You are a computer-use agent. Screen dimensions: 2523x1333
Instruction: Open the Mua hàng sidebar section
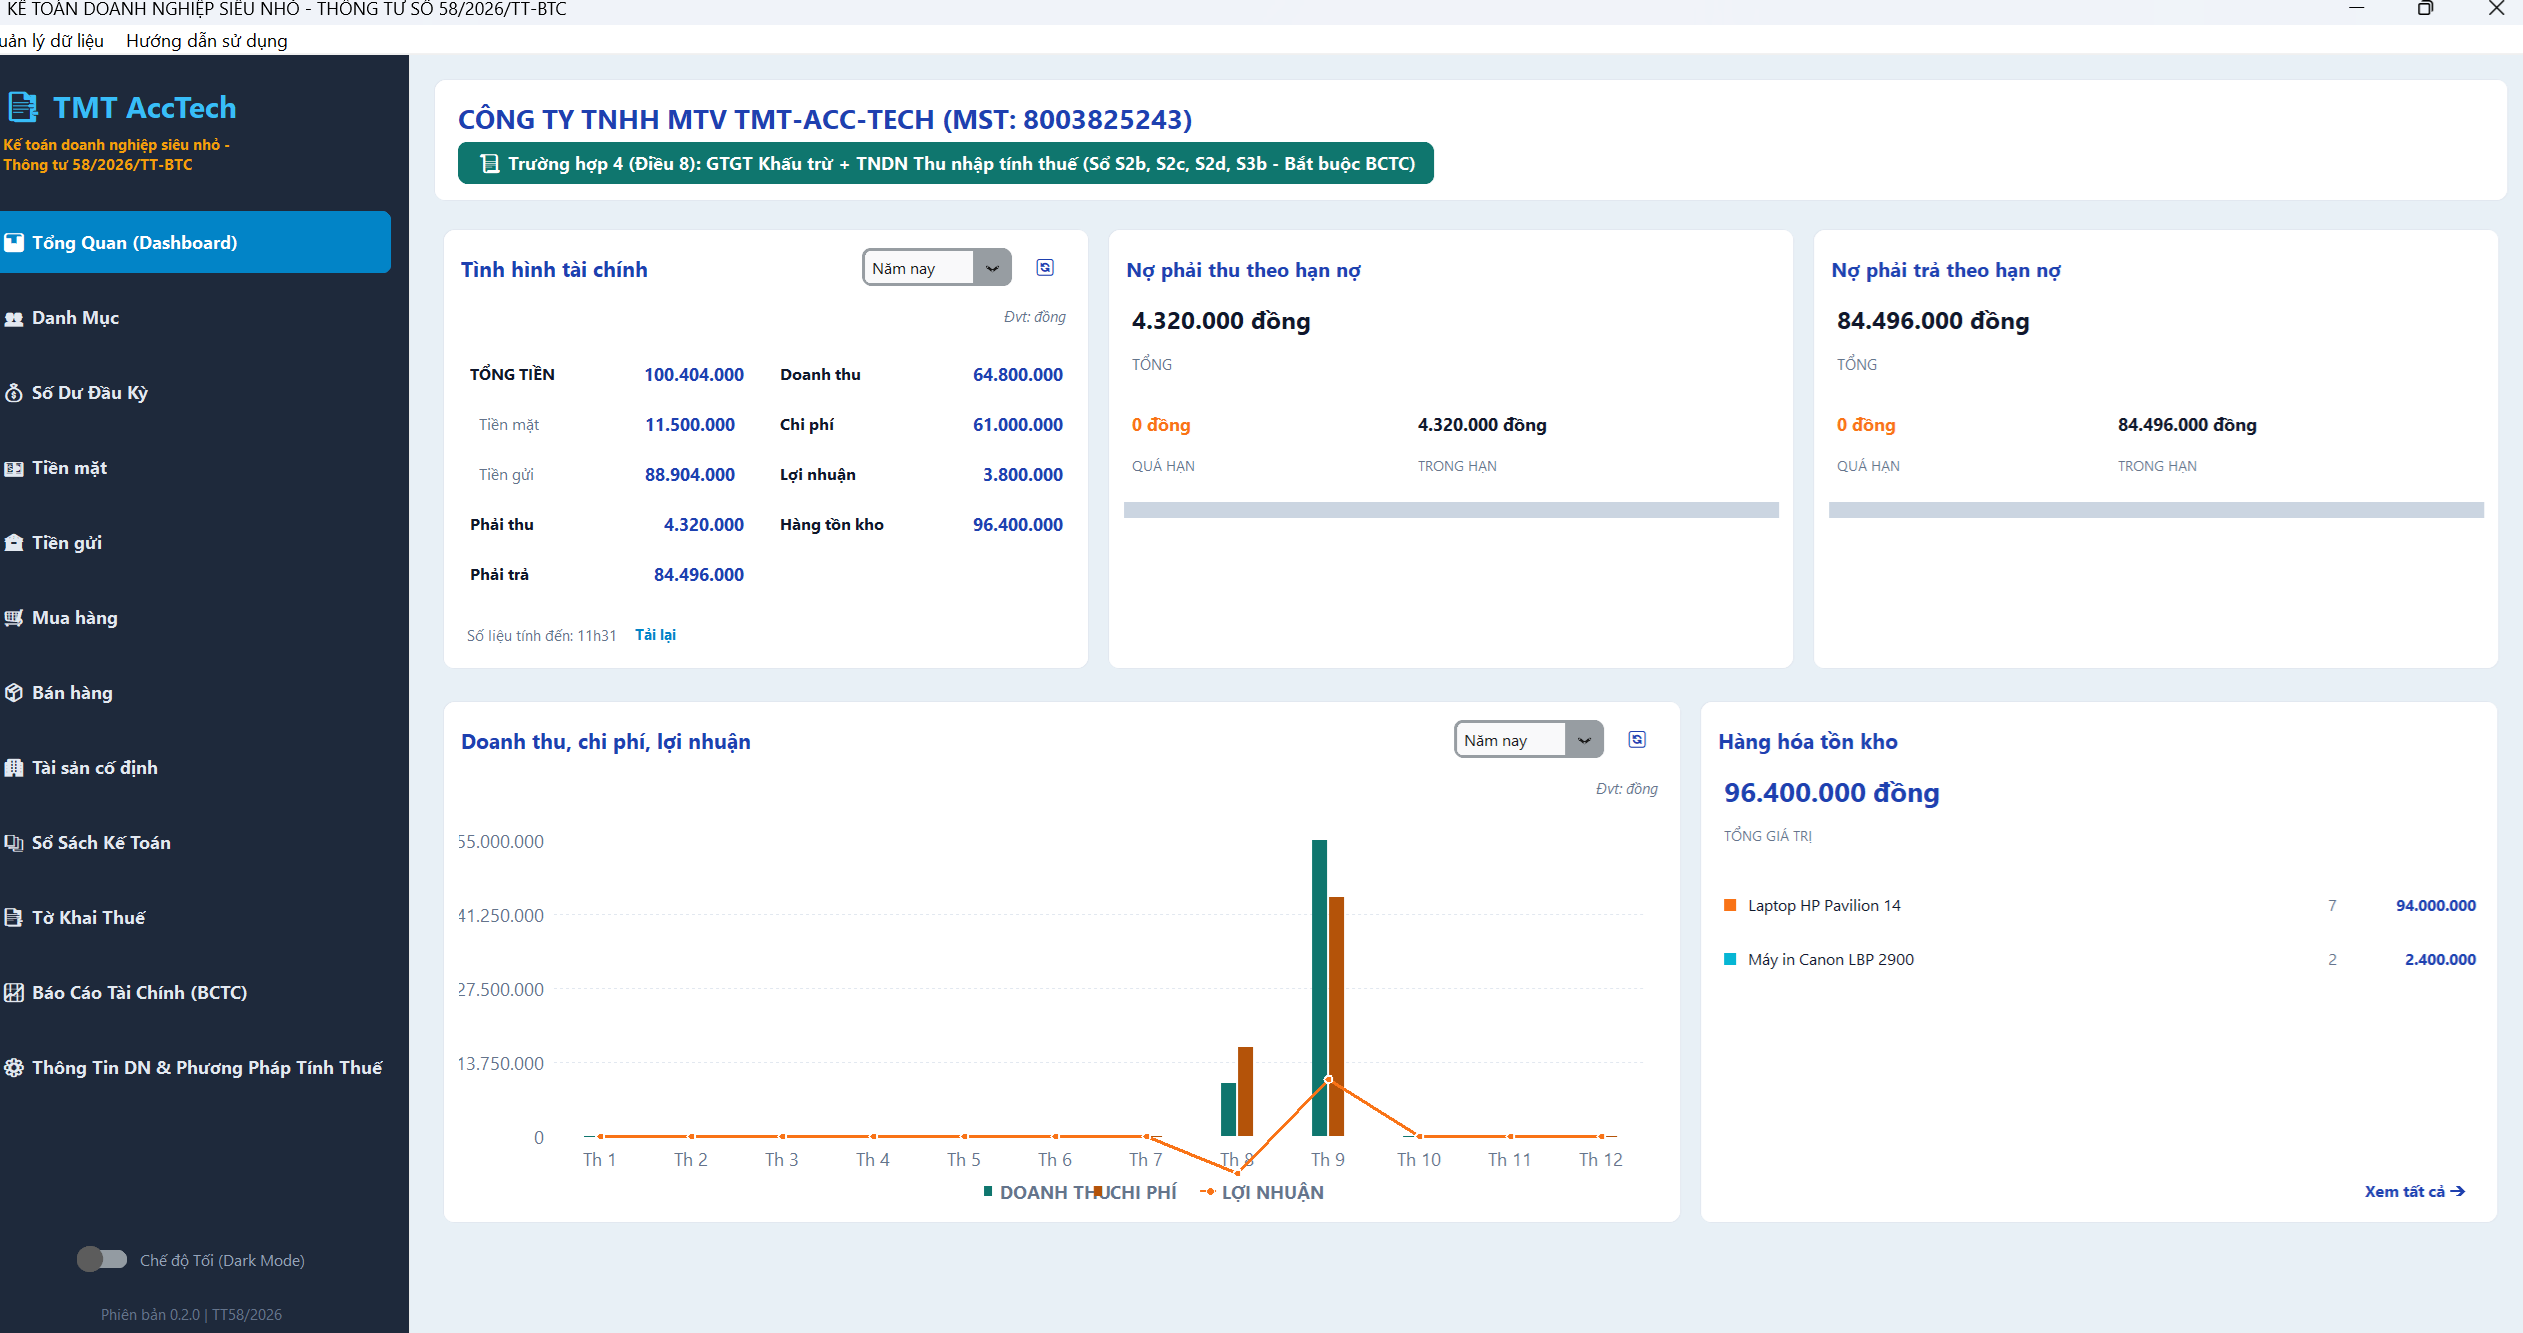click(x=195, y=618)
